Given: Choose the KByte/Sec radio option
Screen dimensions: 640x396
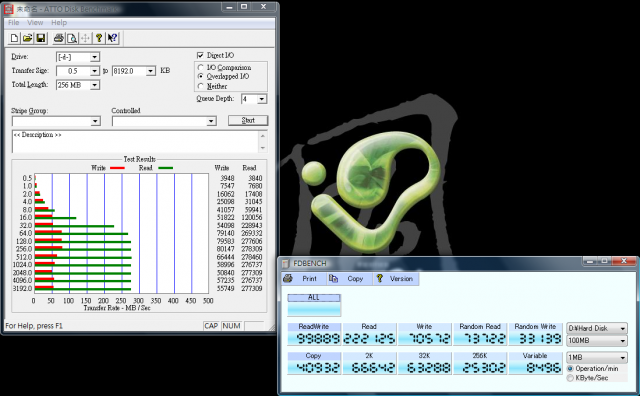Looking at the screenshot, I should click(570, 378).
